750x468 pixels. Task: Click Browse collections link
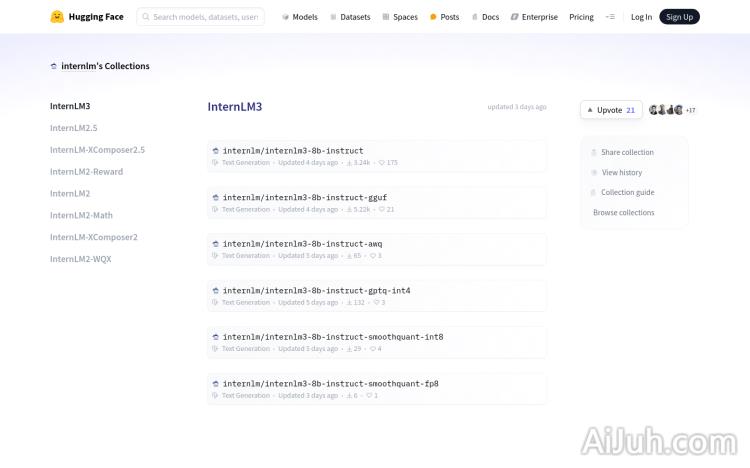623,213
